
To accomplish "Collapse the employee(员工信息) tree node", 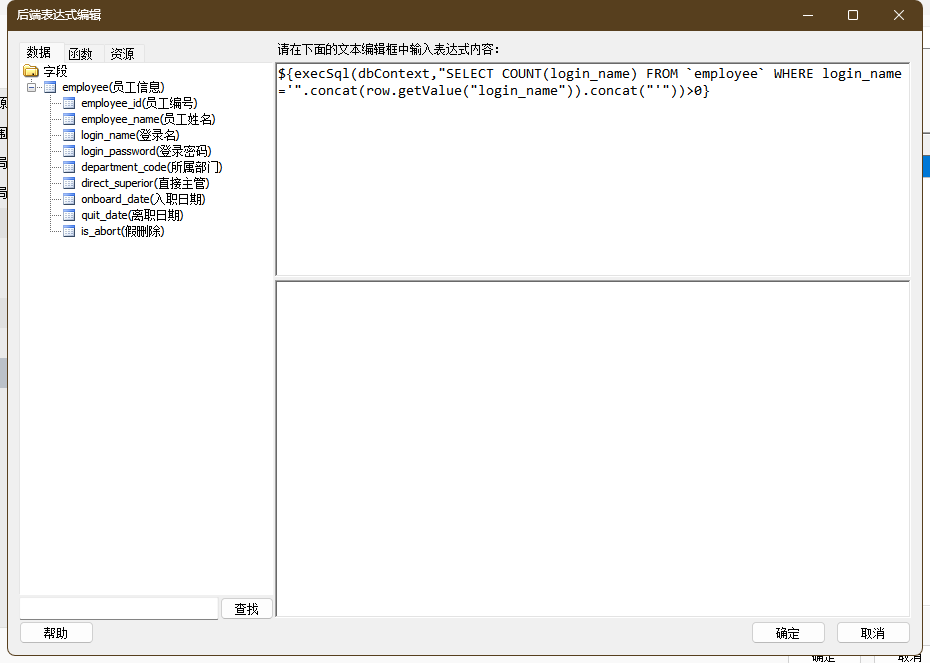I will pos(32,87).
